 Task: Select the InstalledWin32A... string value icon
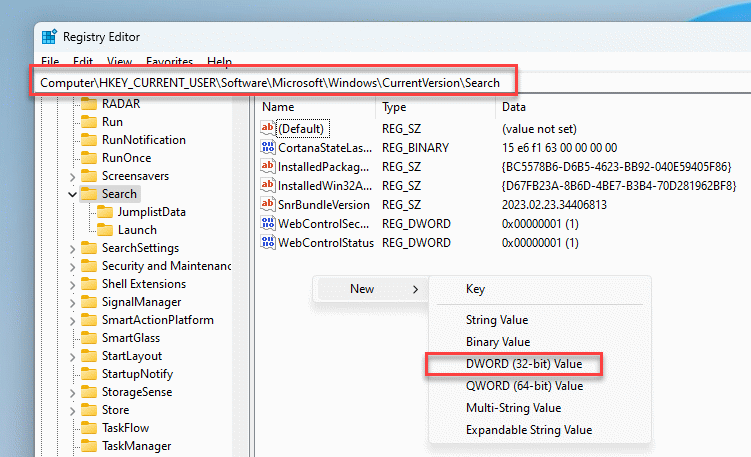coord(268,185)
